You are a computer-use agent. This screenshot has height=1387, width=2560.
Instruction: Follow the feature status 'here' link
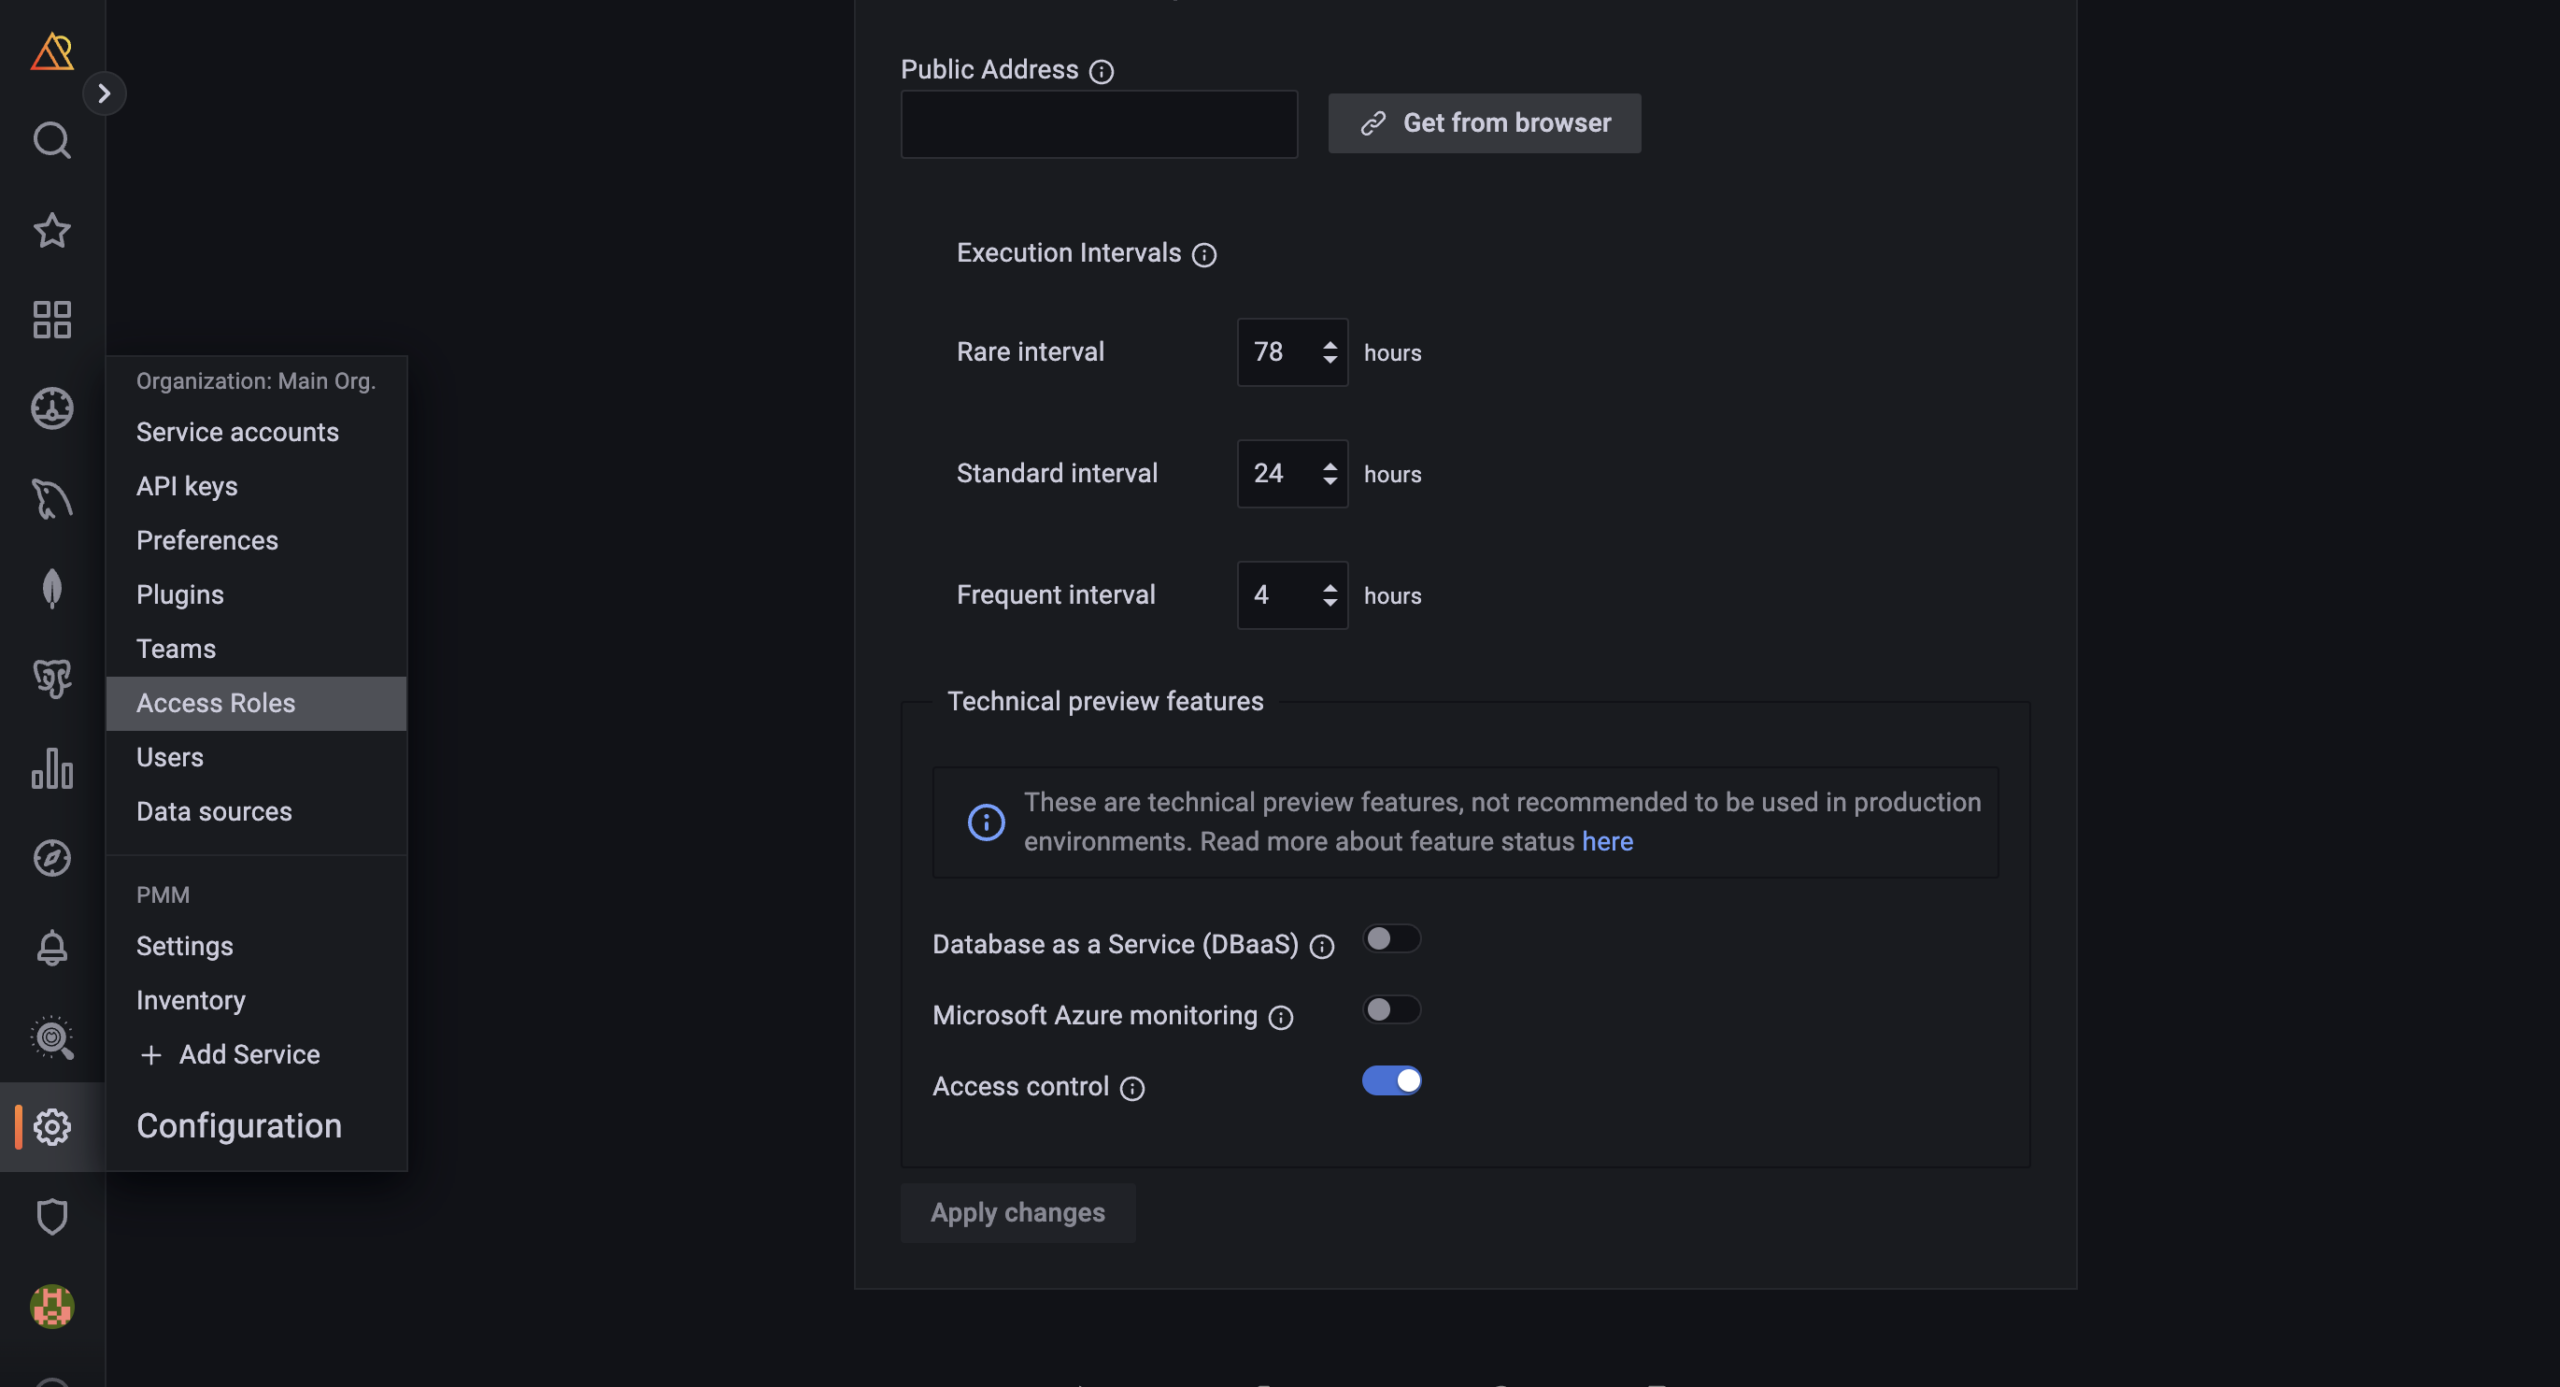coord(1607,841)
